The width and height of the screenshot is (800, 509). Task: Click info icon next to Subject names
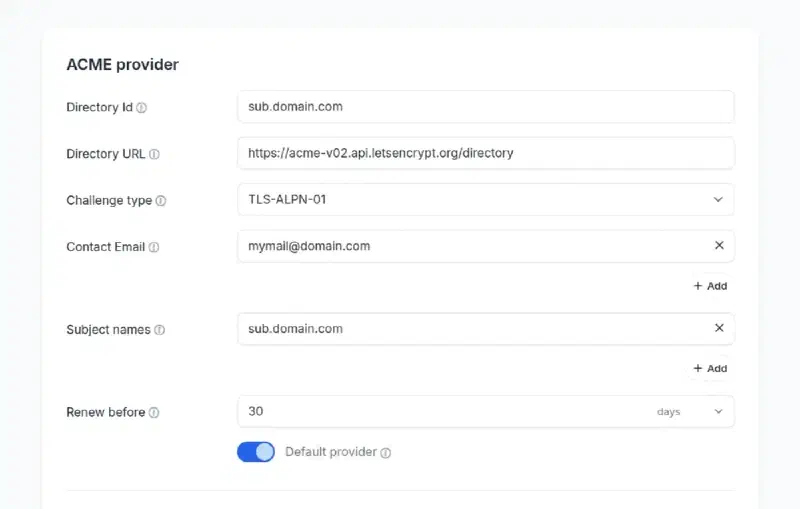(x=160, y=330)
